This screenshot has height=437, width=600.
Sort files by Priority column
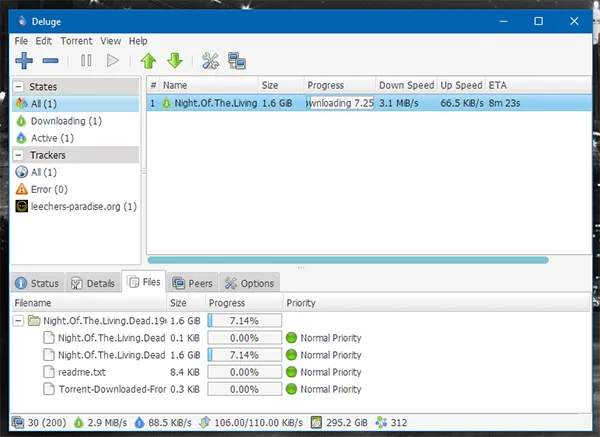click(437, 303)
